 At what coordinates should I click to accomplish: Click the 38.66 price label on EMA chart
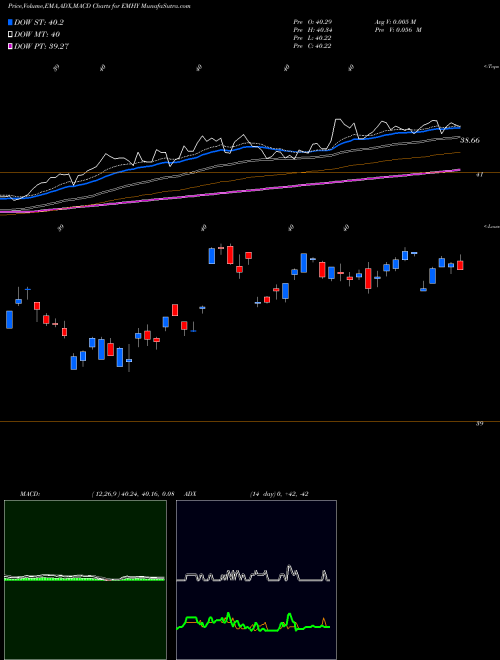click(470, 141)
